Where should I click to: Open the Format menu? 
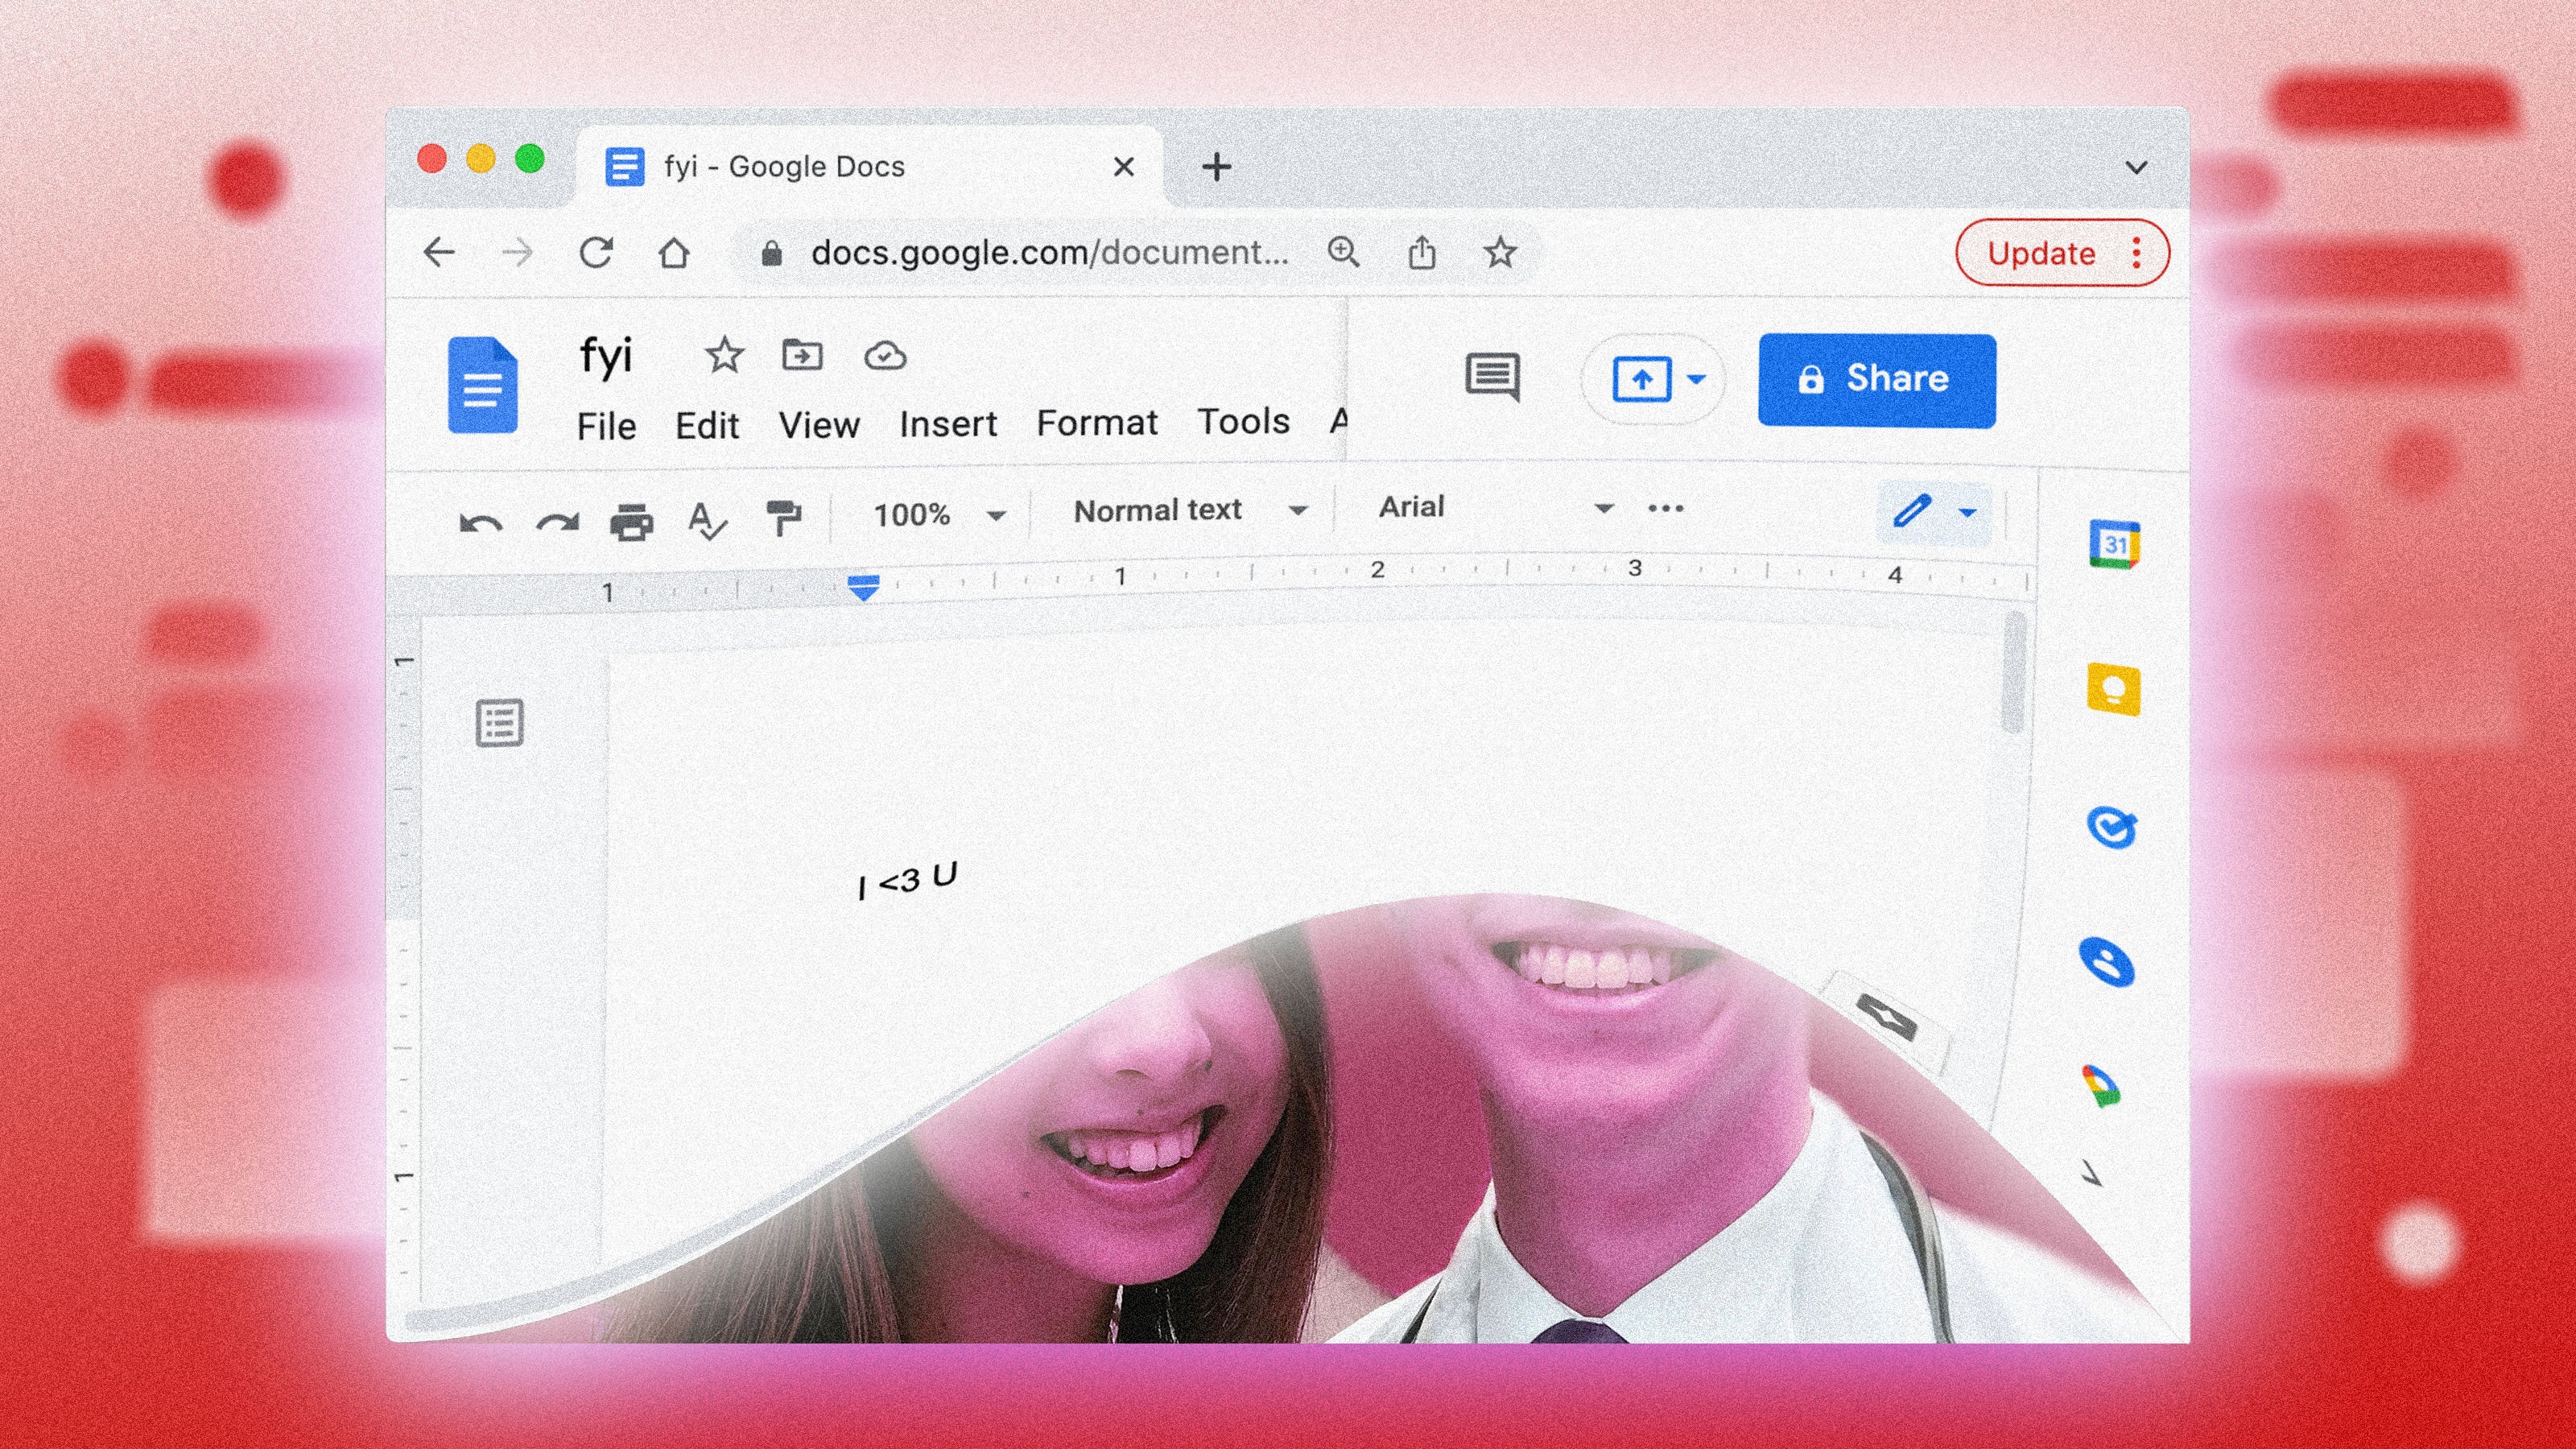click(x=1097, y=423)
